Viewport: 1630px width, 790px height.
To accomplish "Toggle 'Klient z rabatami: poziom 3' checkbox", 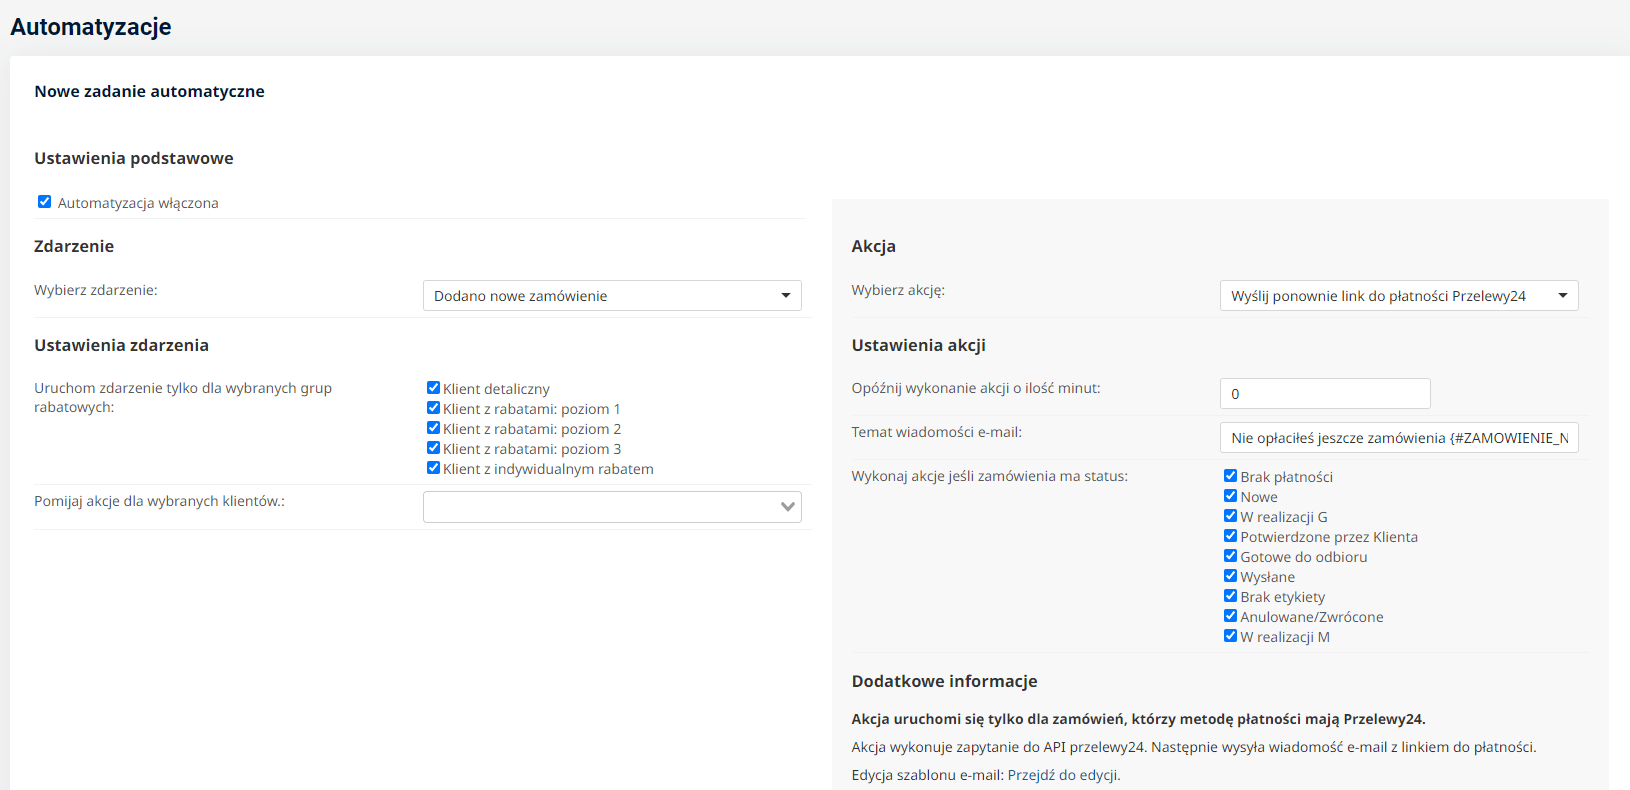I will pos(433,448).
